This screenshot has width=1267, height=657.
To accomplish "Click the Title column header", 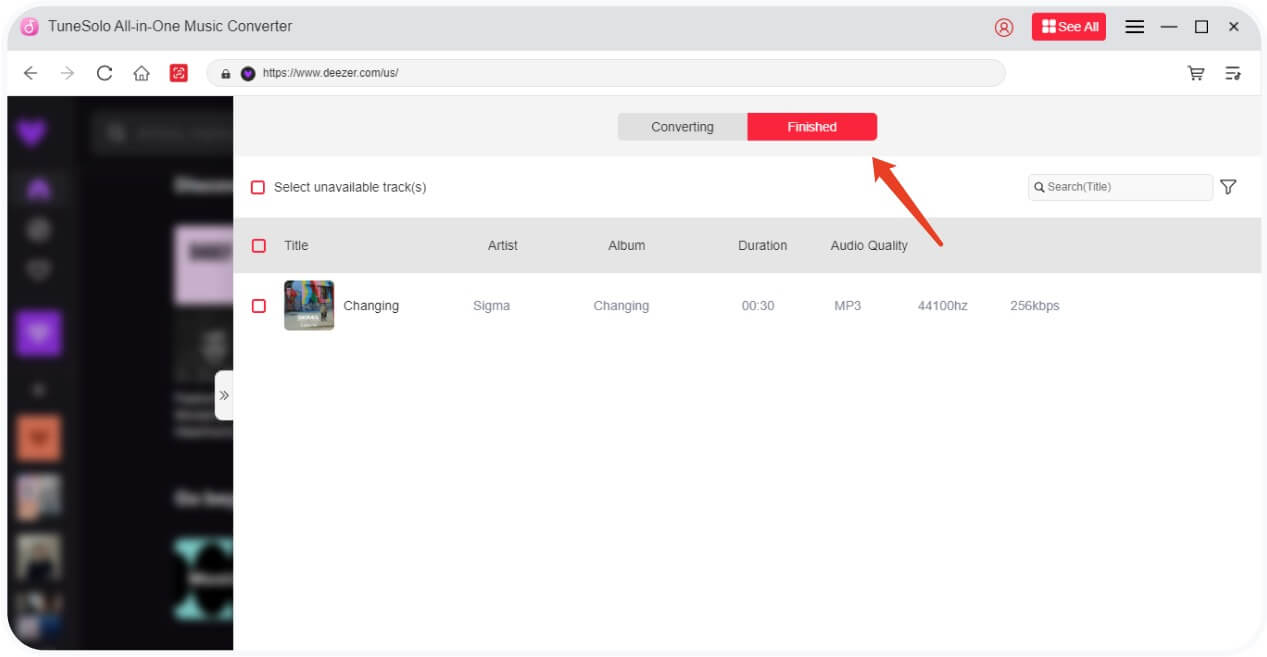I will point(296,245).
